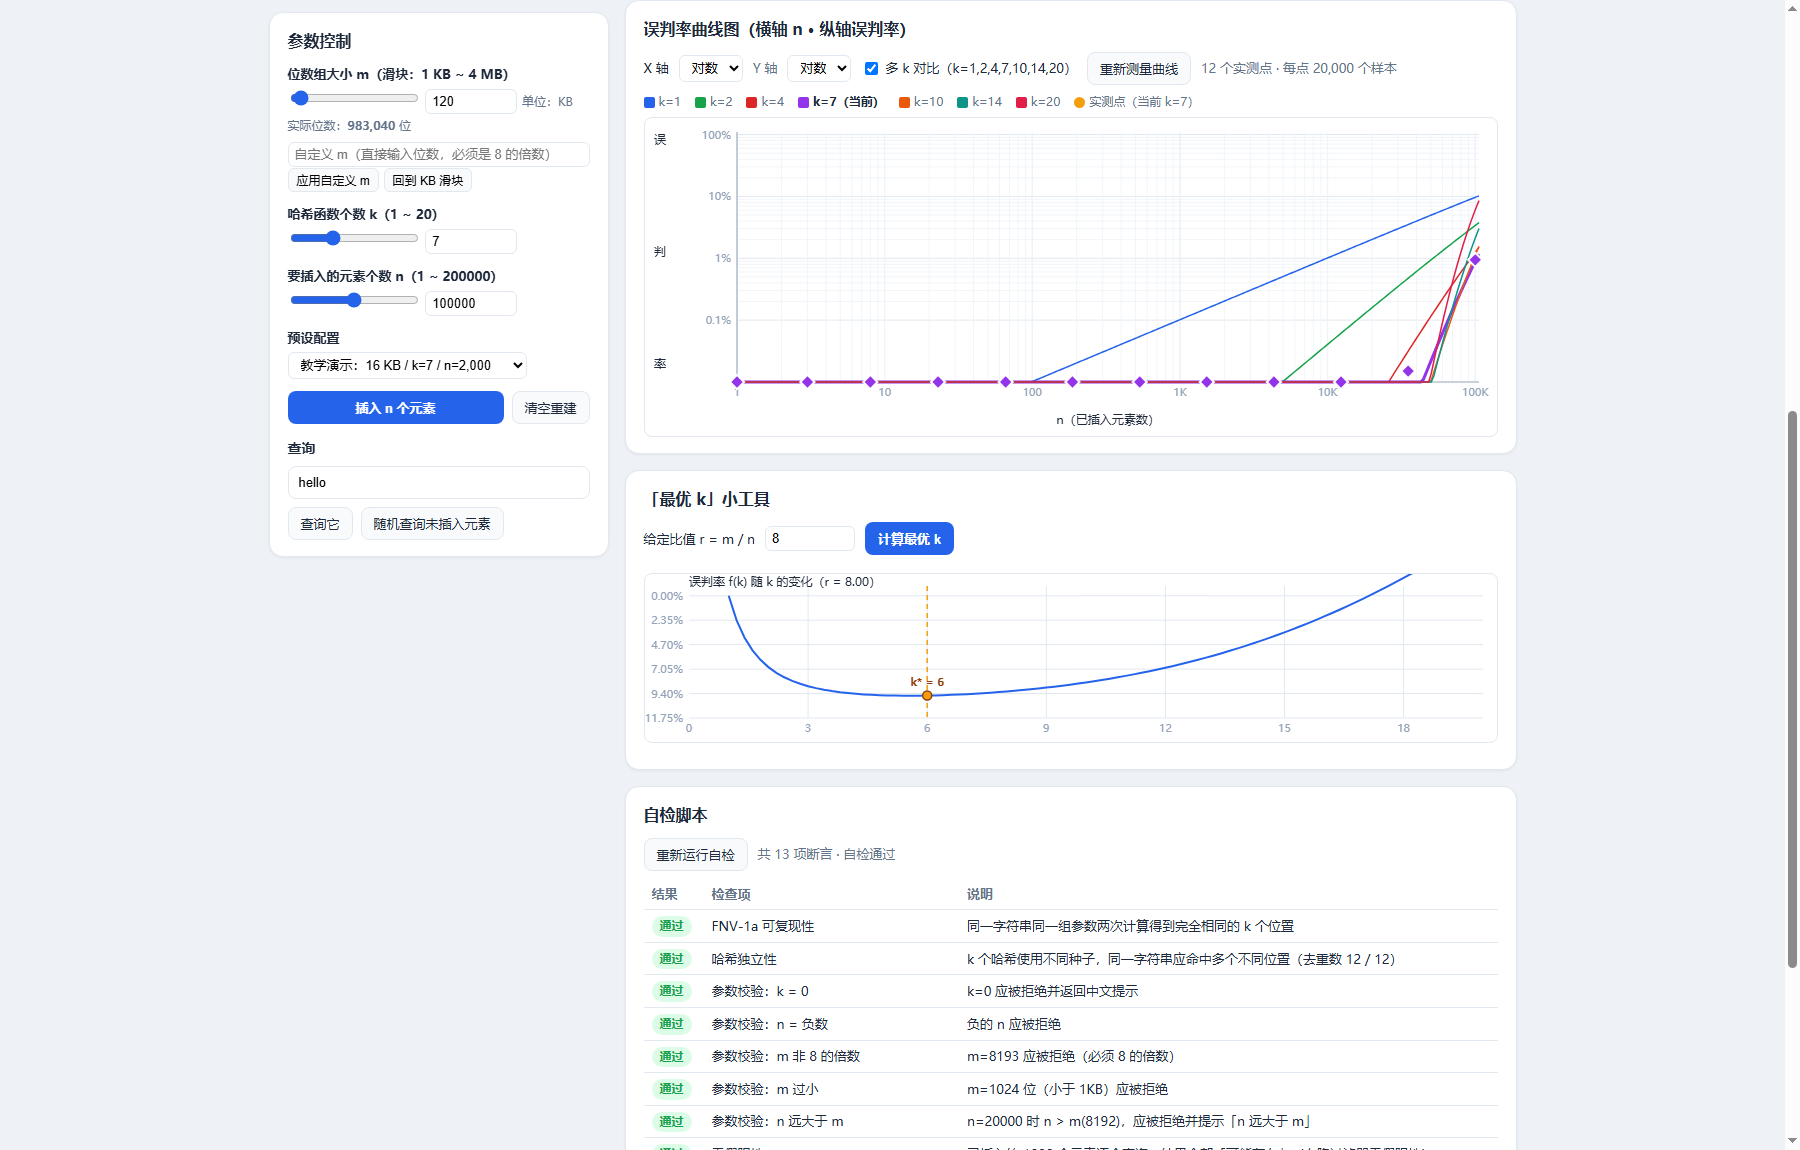Focus the 自定义 m custom bits input

pos(438,154)
